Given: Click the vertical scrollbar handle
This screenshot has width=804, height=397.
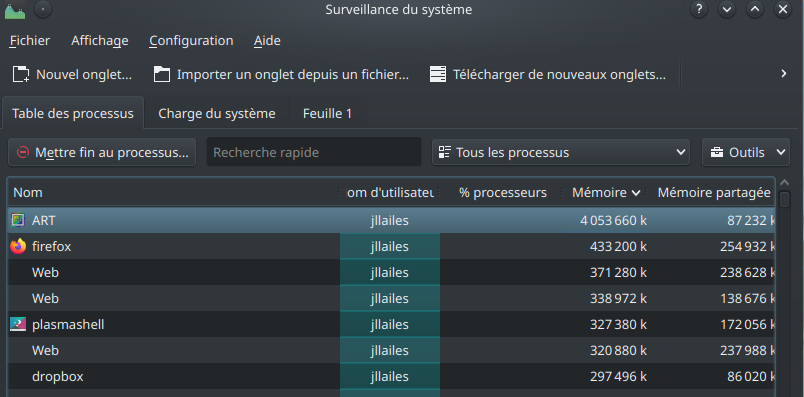Looking at the screenshot, I should coord(785,199).
